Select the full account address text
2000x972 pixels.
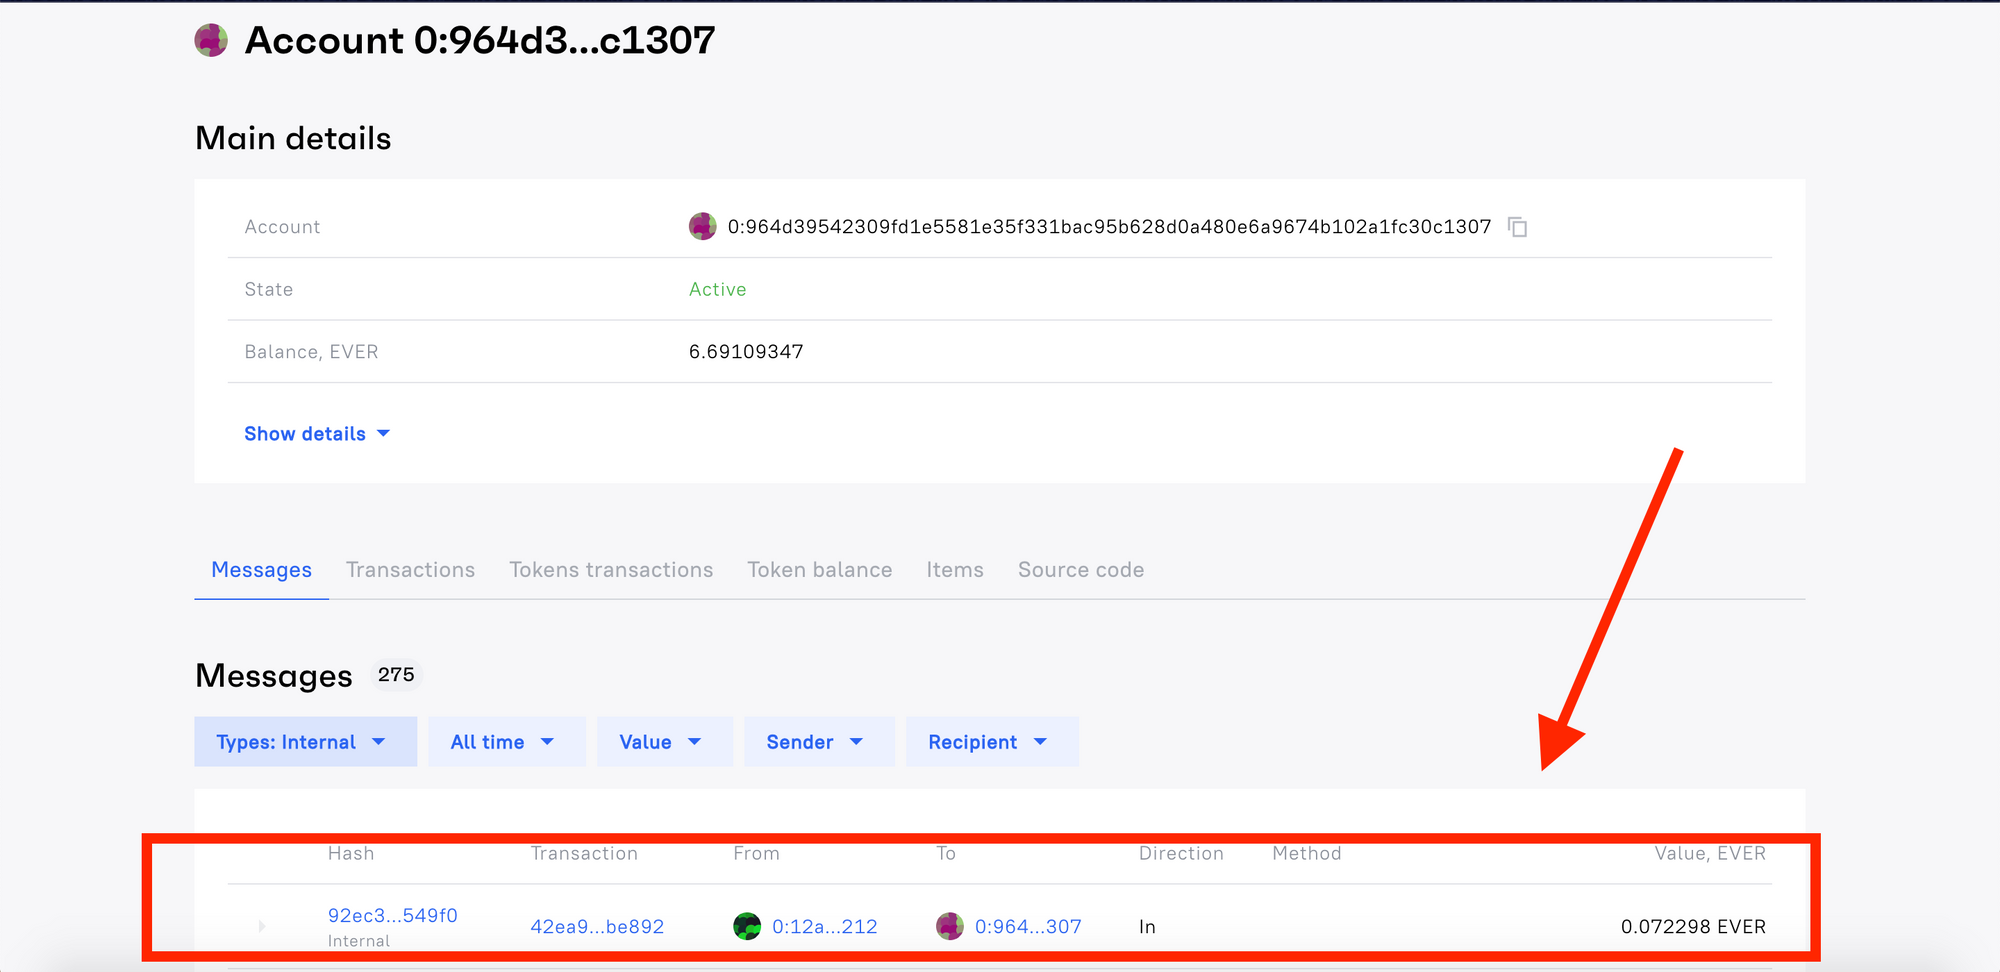[x=1109, y=227]
